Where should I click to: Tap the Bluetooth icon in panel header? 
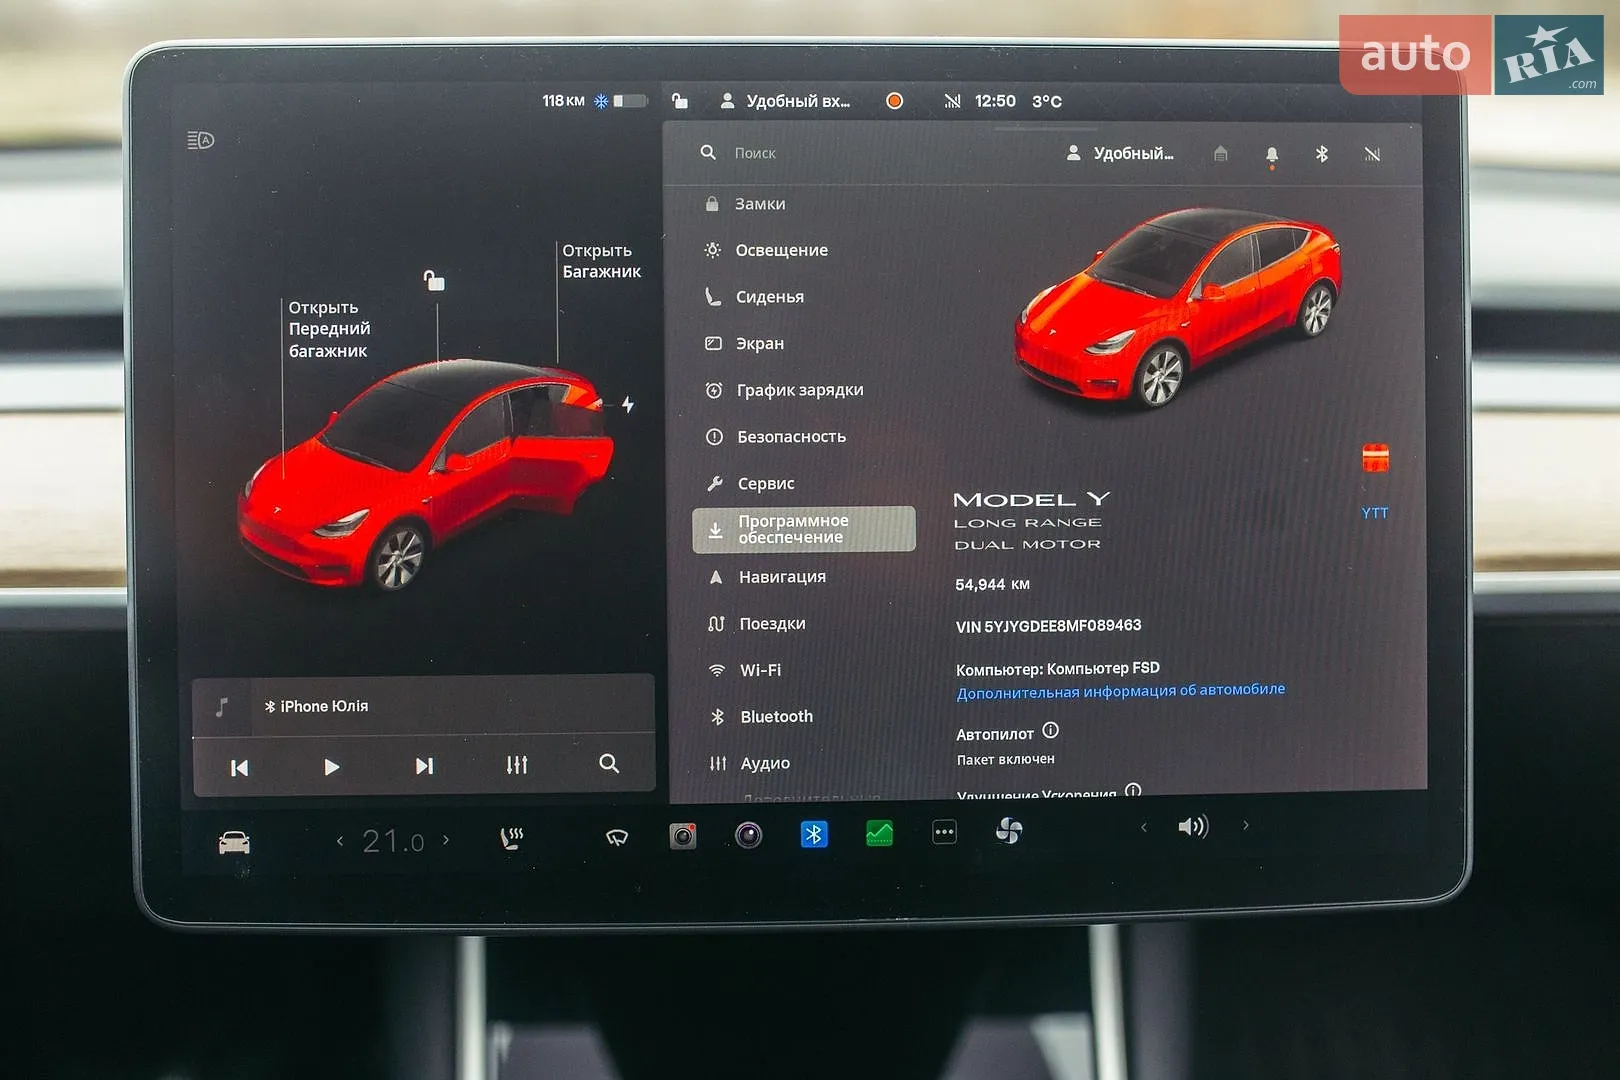[x=1322, y=154]
